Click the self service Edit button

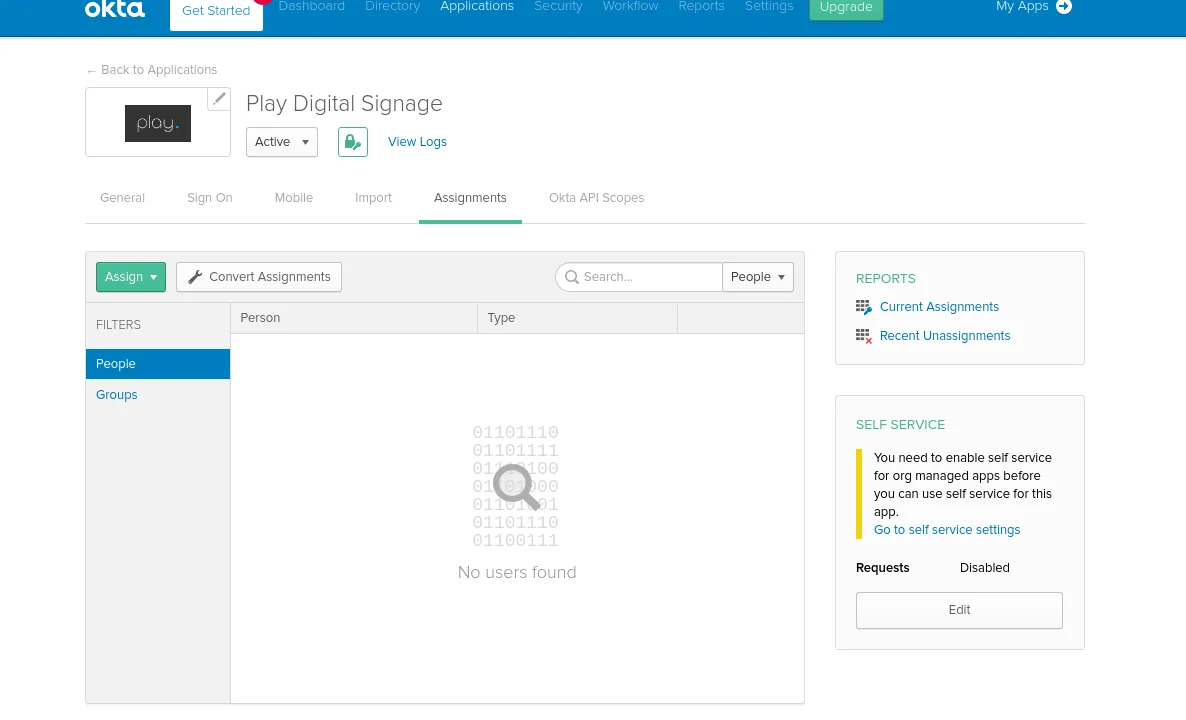[x=959, y=610]
